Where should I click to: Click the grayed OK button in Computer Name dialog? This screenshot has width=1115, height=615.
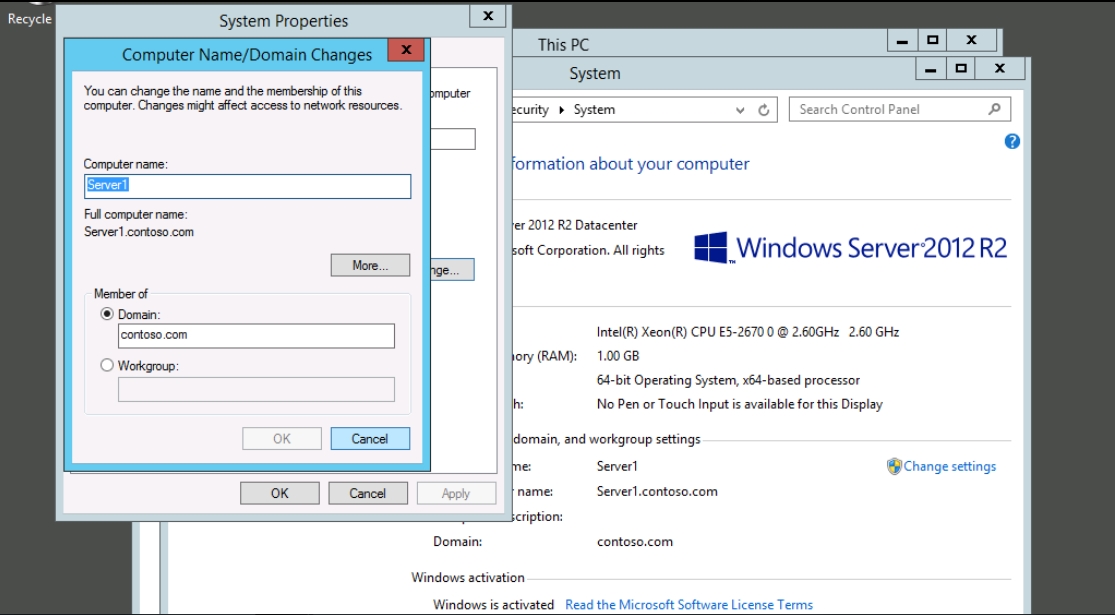coord(282,439)
